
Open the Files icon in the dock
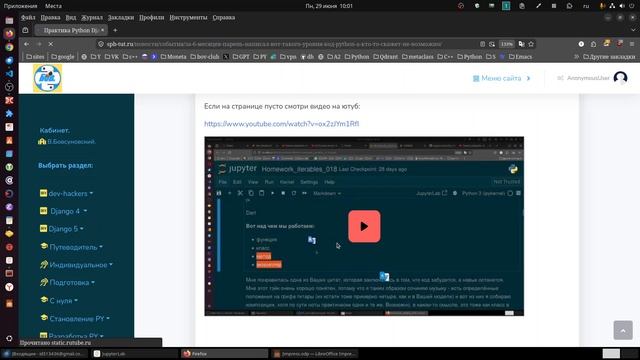pos(9,20)
